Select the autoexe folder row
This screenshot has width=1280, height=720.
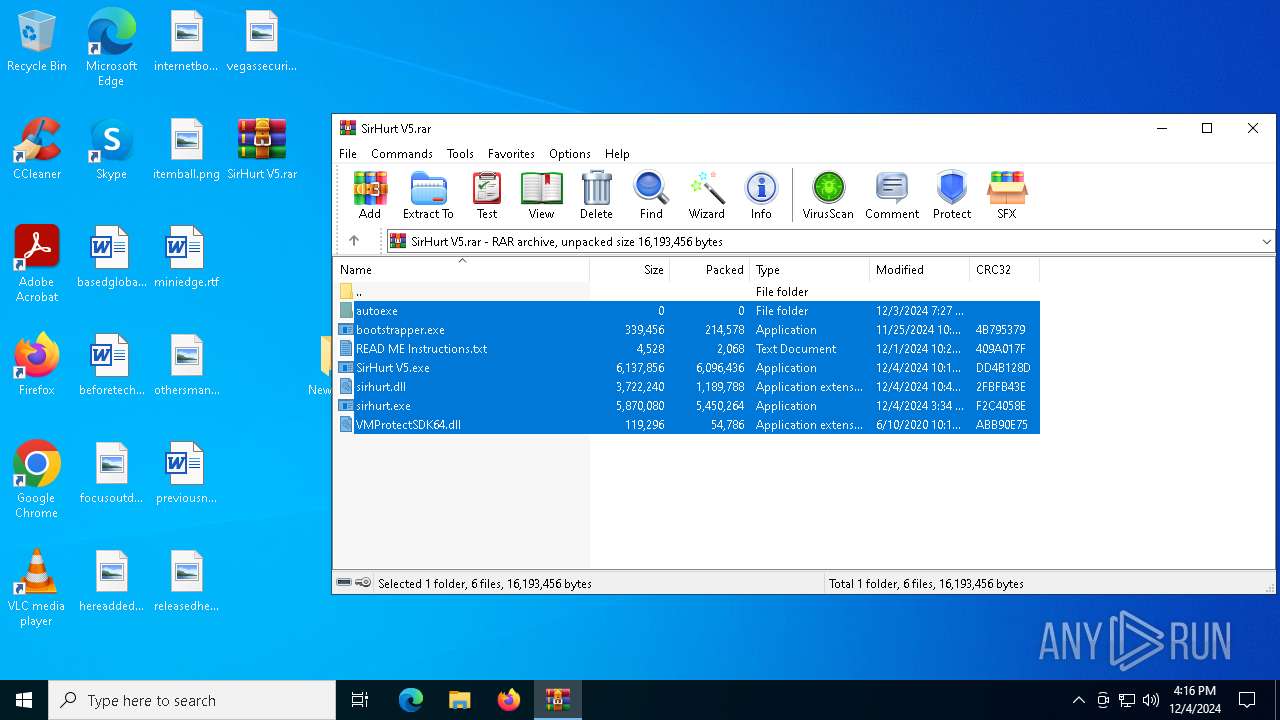[687, 311]
